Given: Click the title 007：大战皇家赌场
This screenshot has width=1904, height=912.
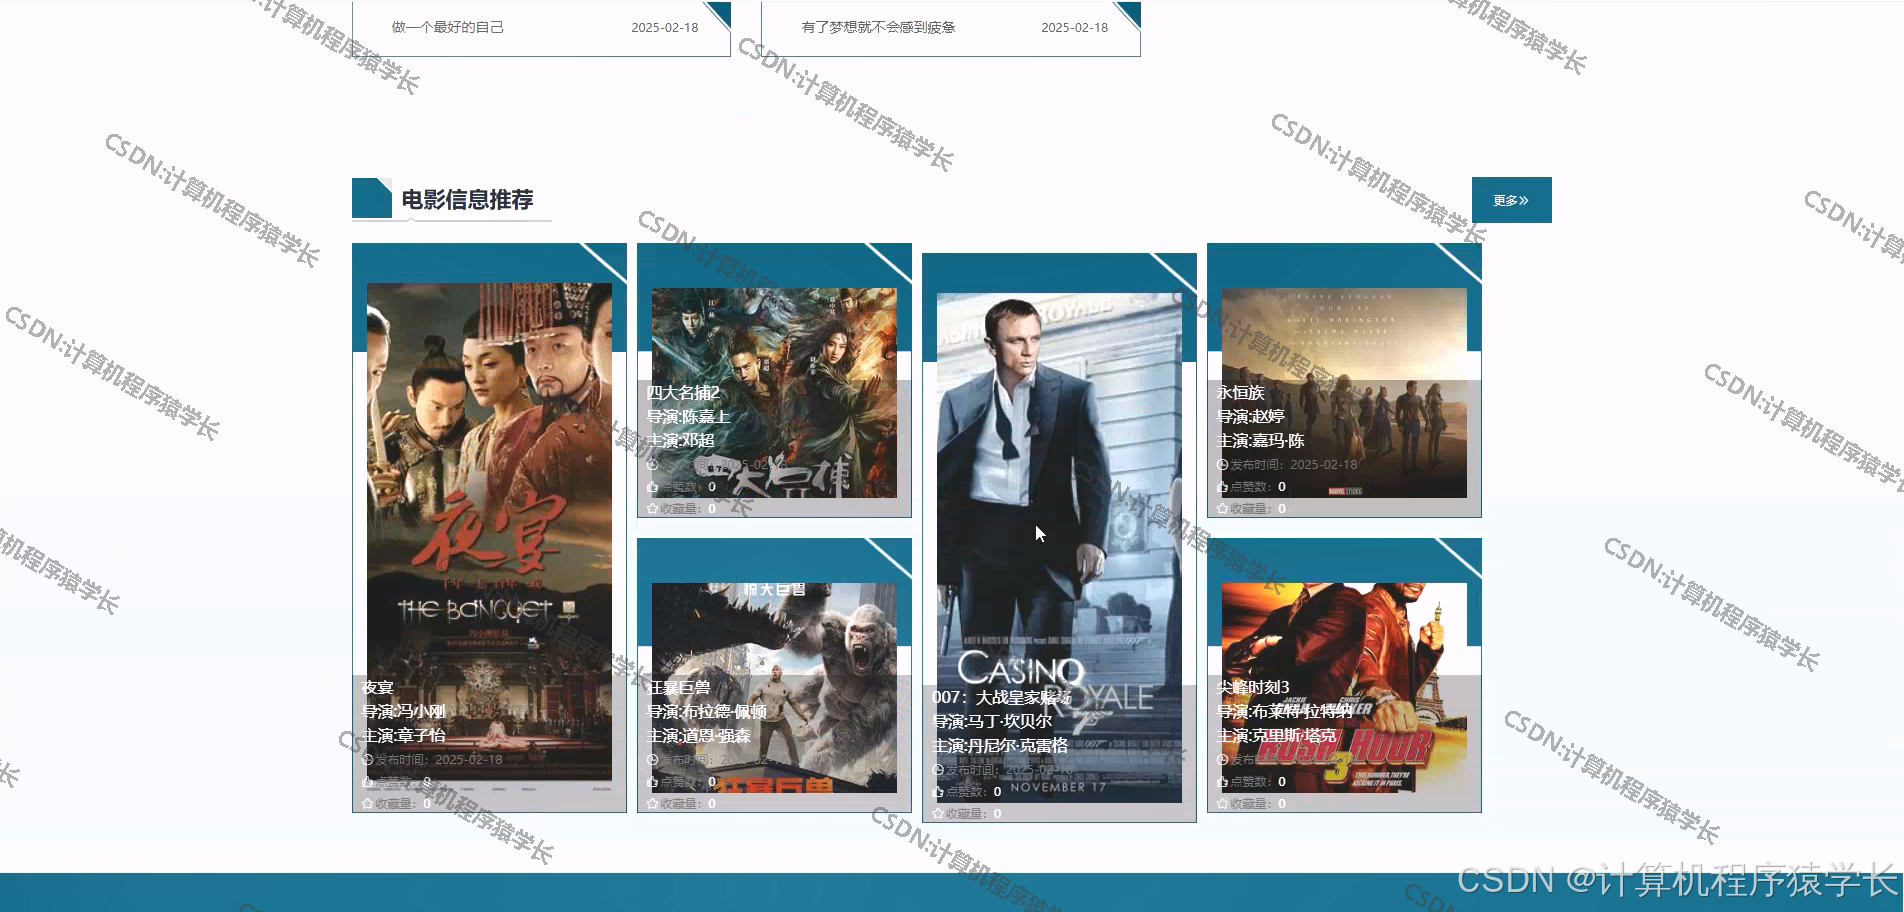Looking at the screenshot, I should (x=1001, y=698).
